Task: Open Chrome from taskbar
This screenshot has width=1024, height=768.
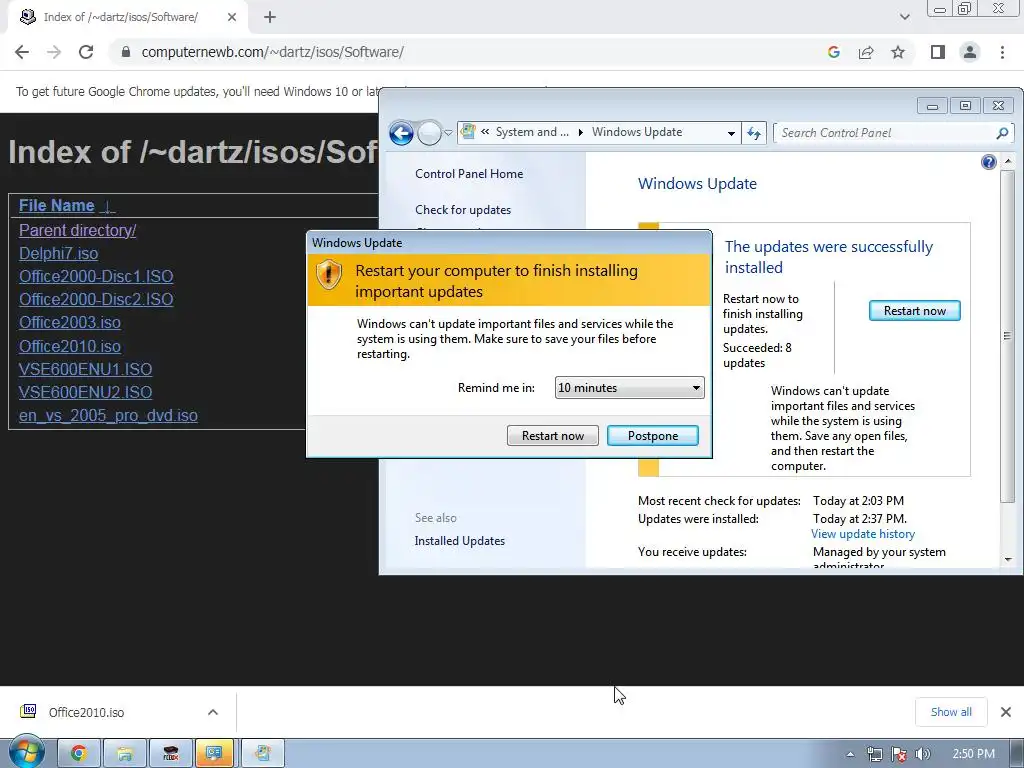Action: pyautogui.click(x=78, y=753)
